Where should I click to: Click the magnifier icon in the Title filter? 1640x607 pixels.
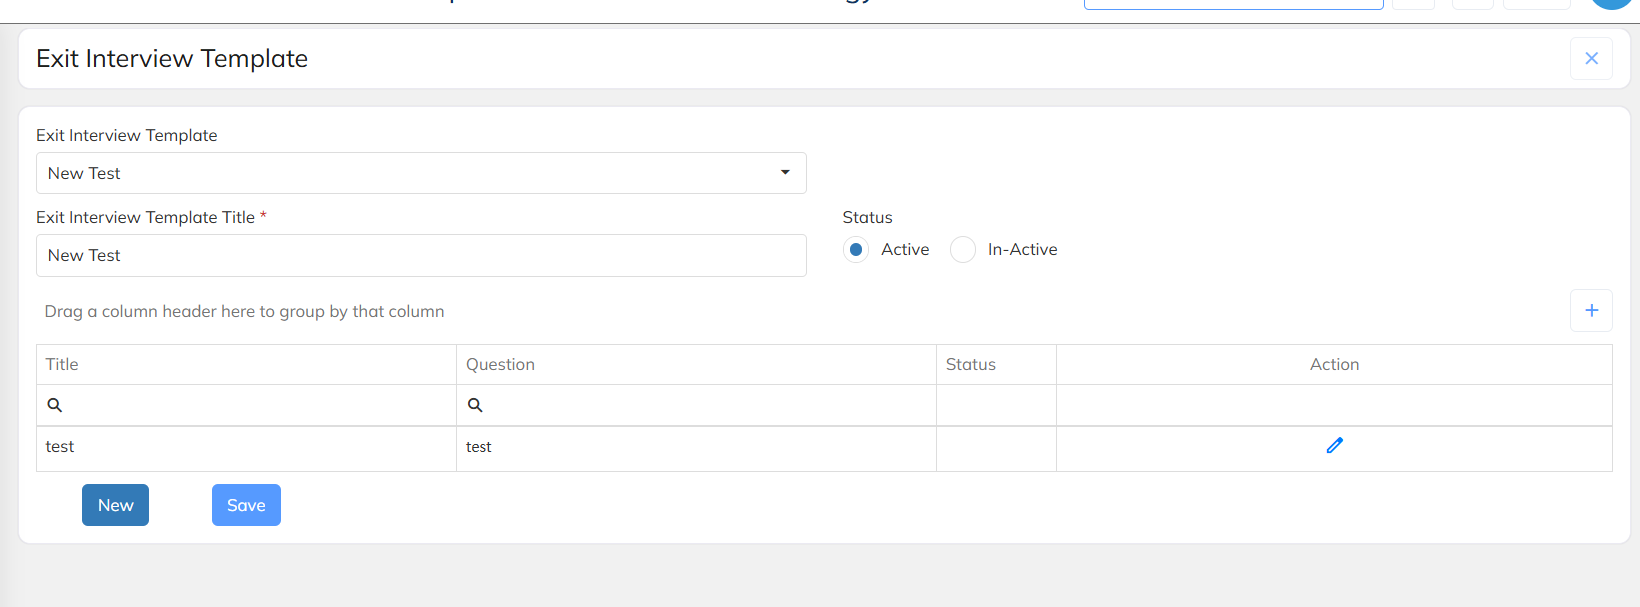(x=55, y=405)
